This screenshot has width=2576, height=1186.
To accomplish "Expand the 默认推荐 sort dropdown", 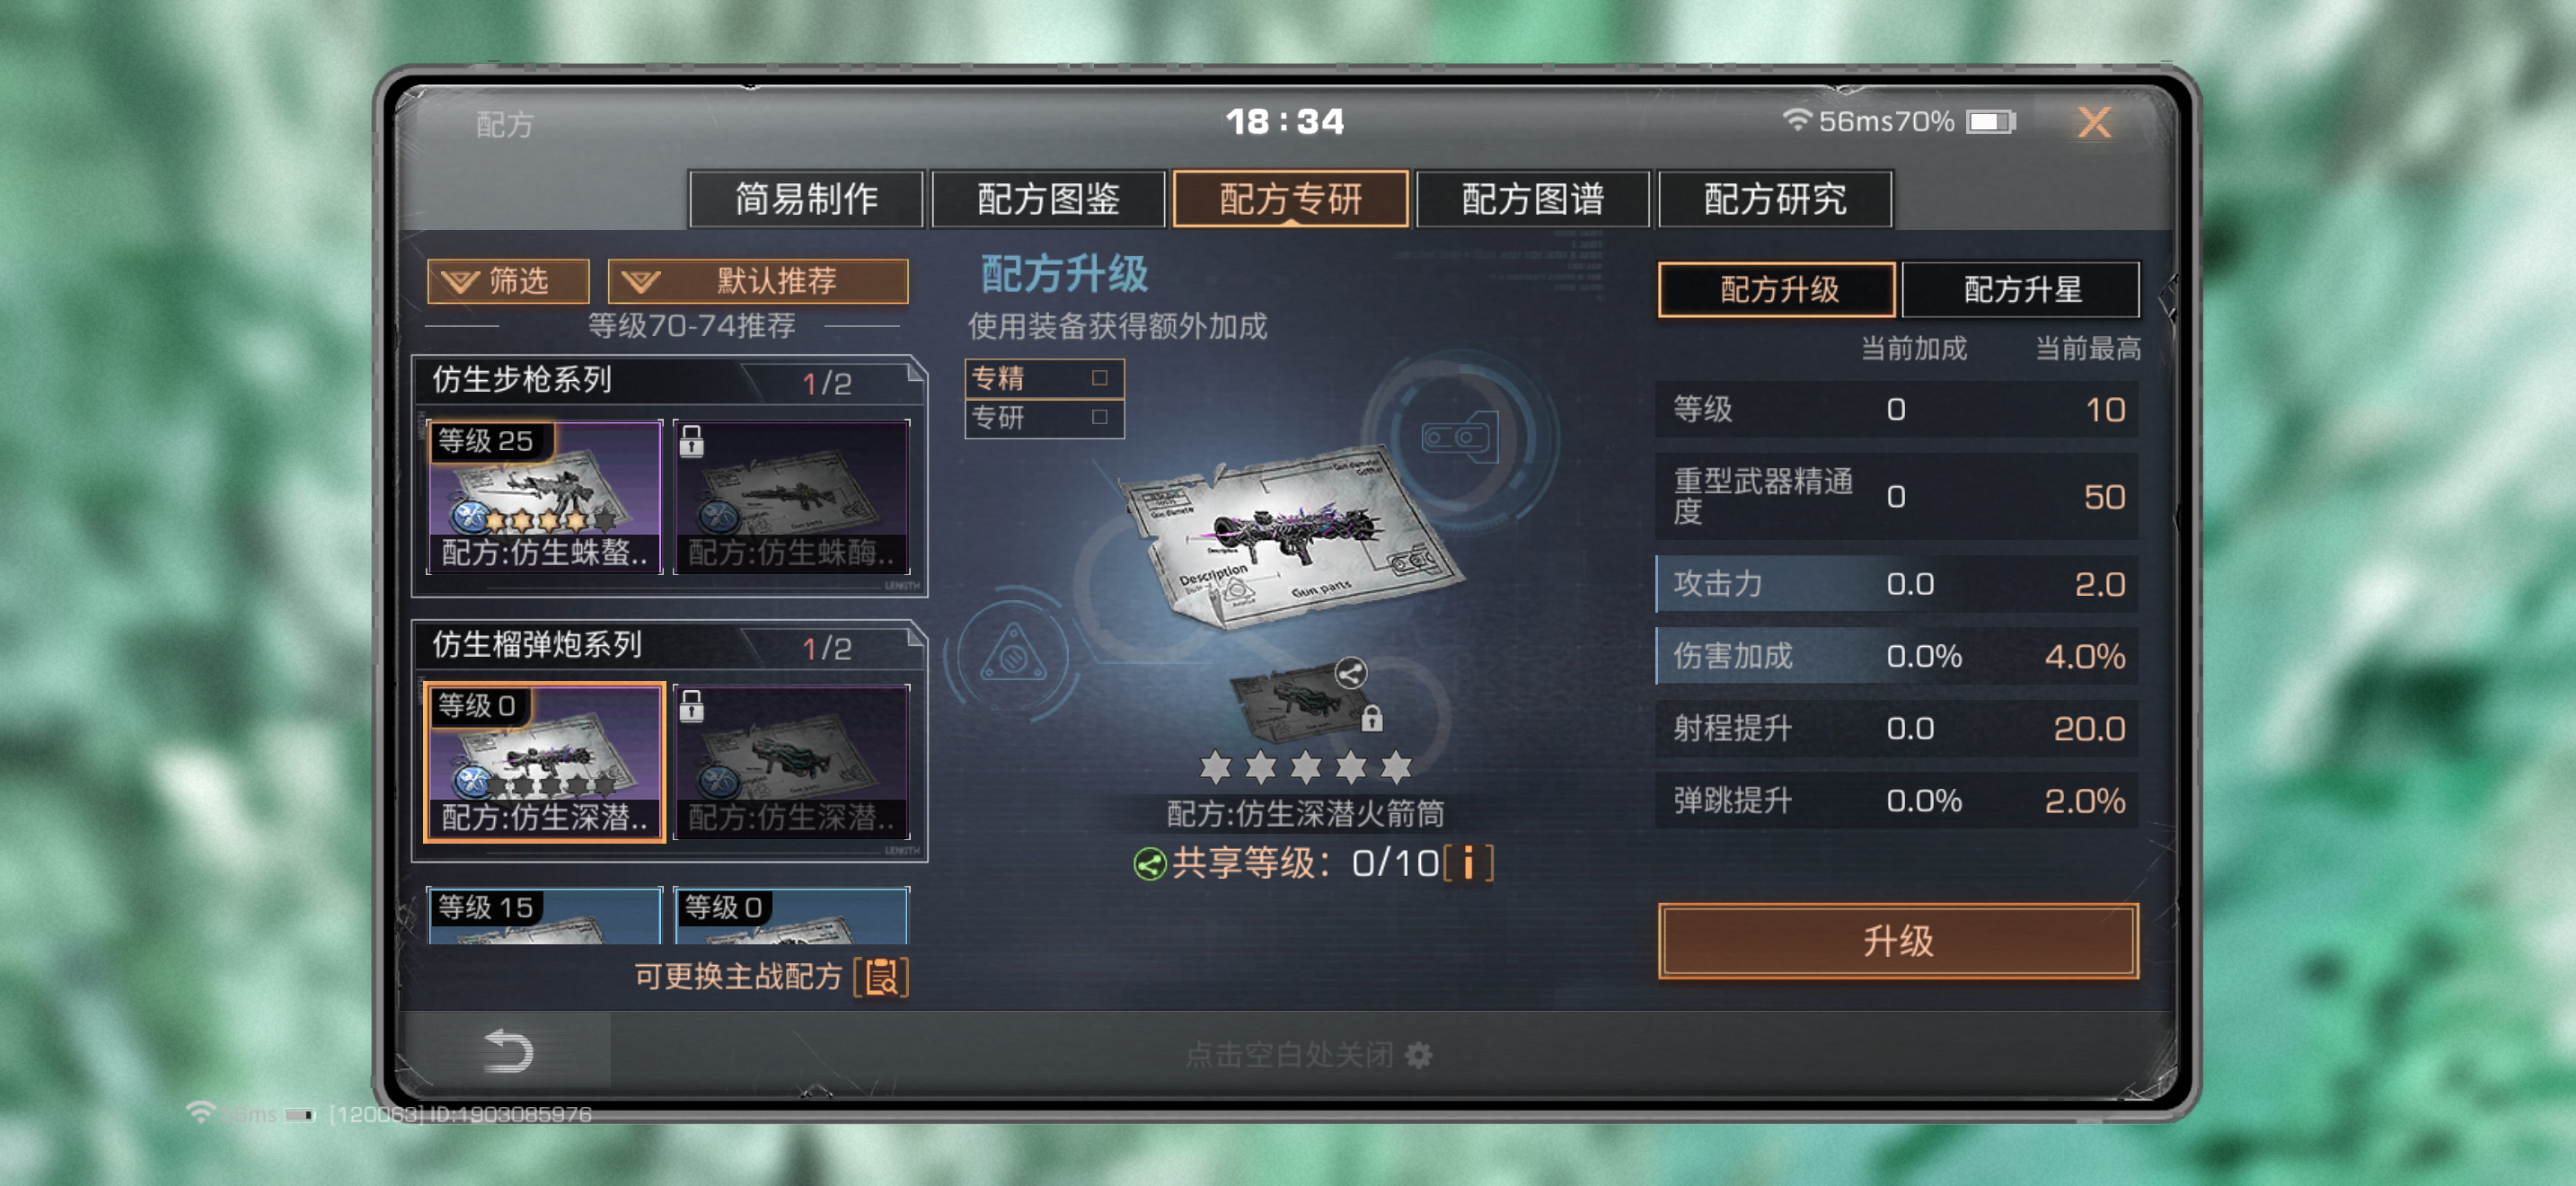I will click(x=758, y=281).
